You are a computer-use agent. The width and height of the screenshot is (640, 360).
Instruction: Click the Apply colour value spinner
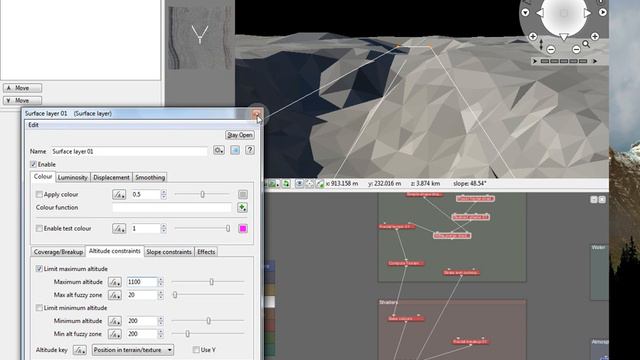point(164,195)
